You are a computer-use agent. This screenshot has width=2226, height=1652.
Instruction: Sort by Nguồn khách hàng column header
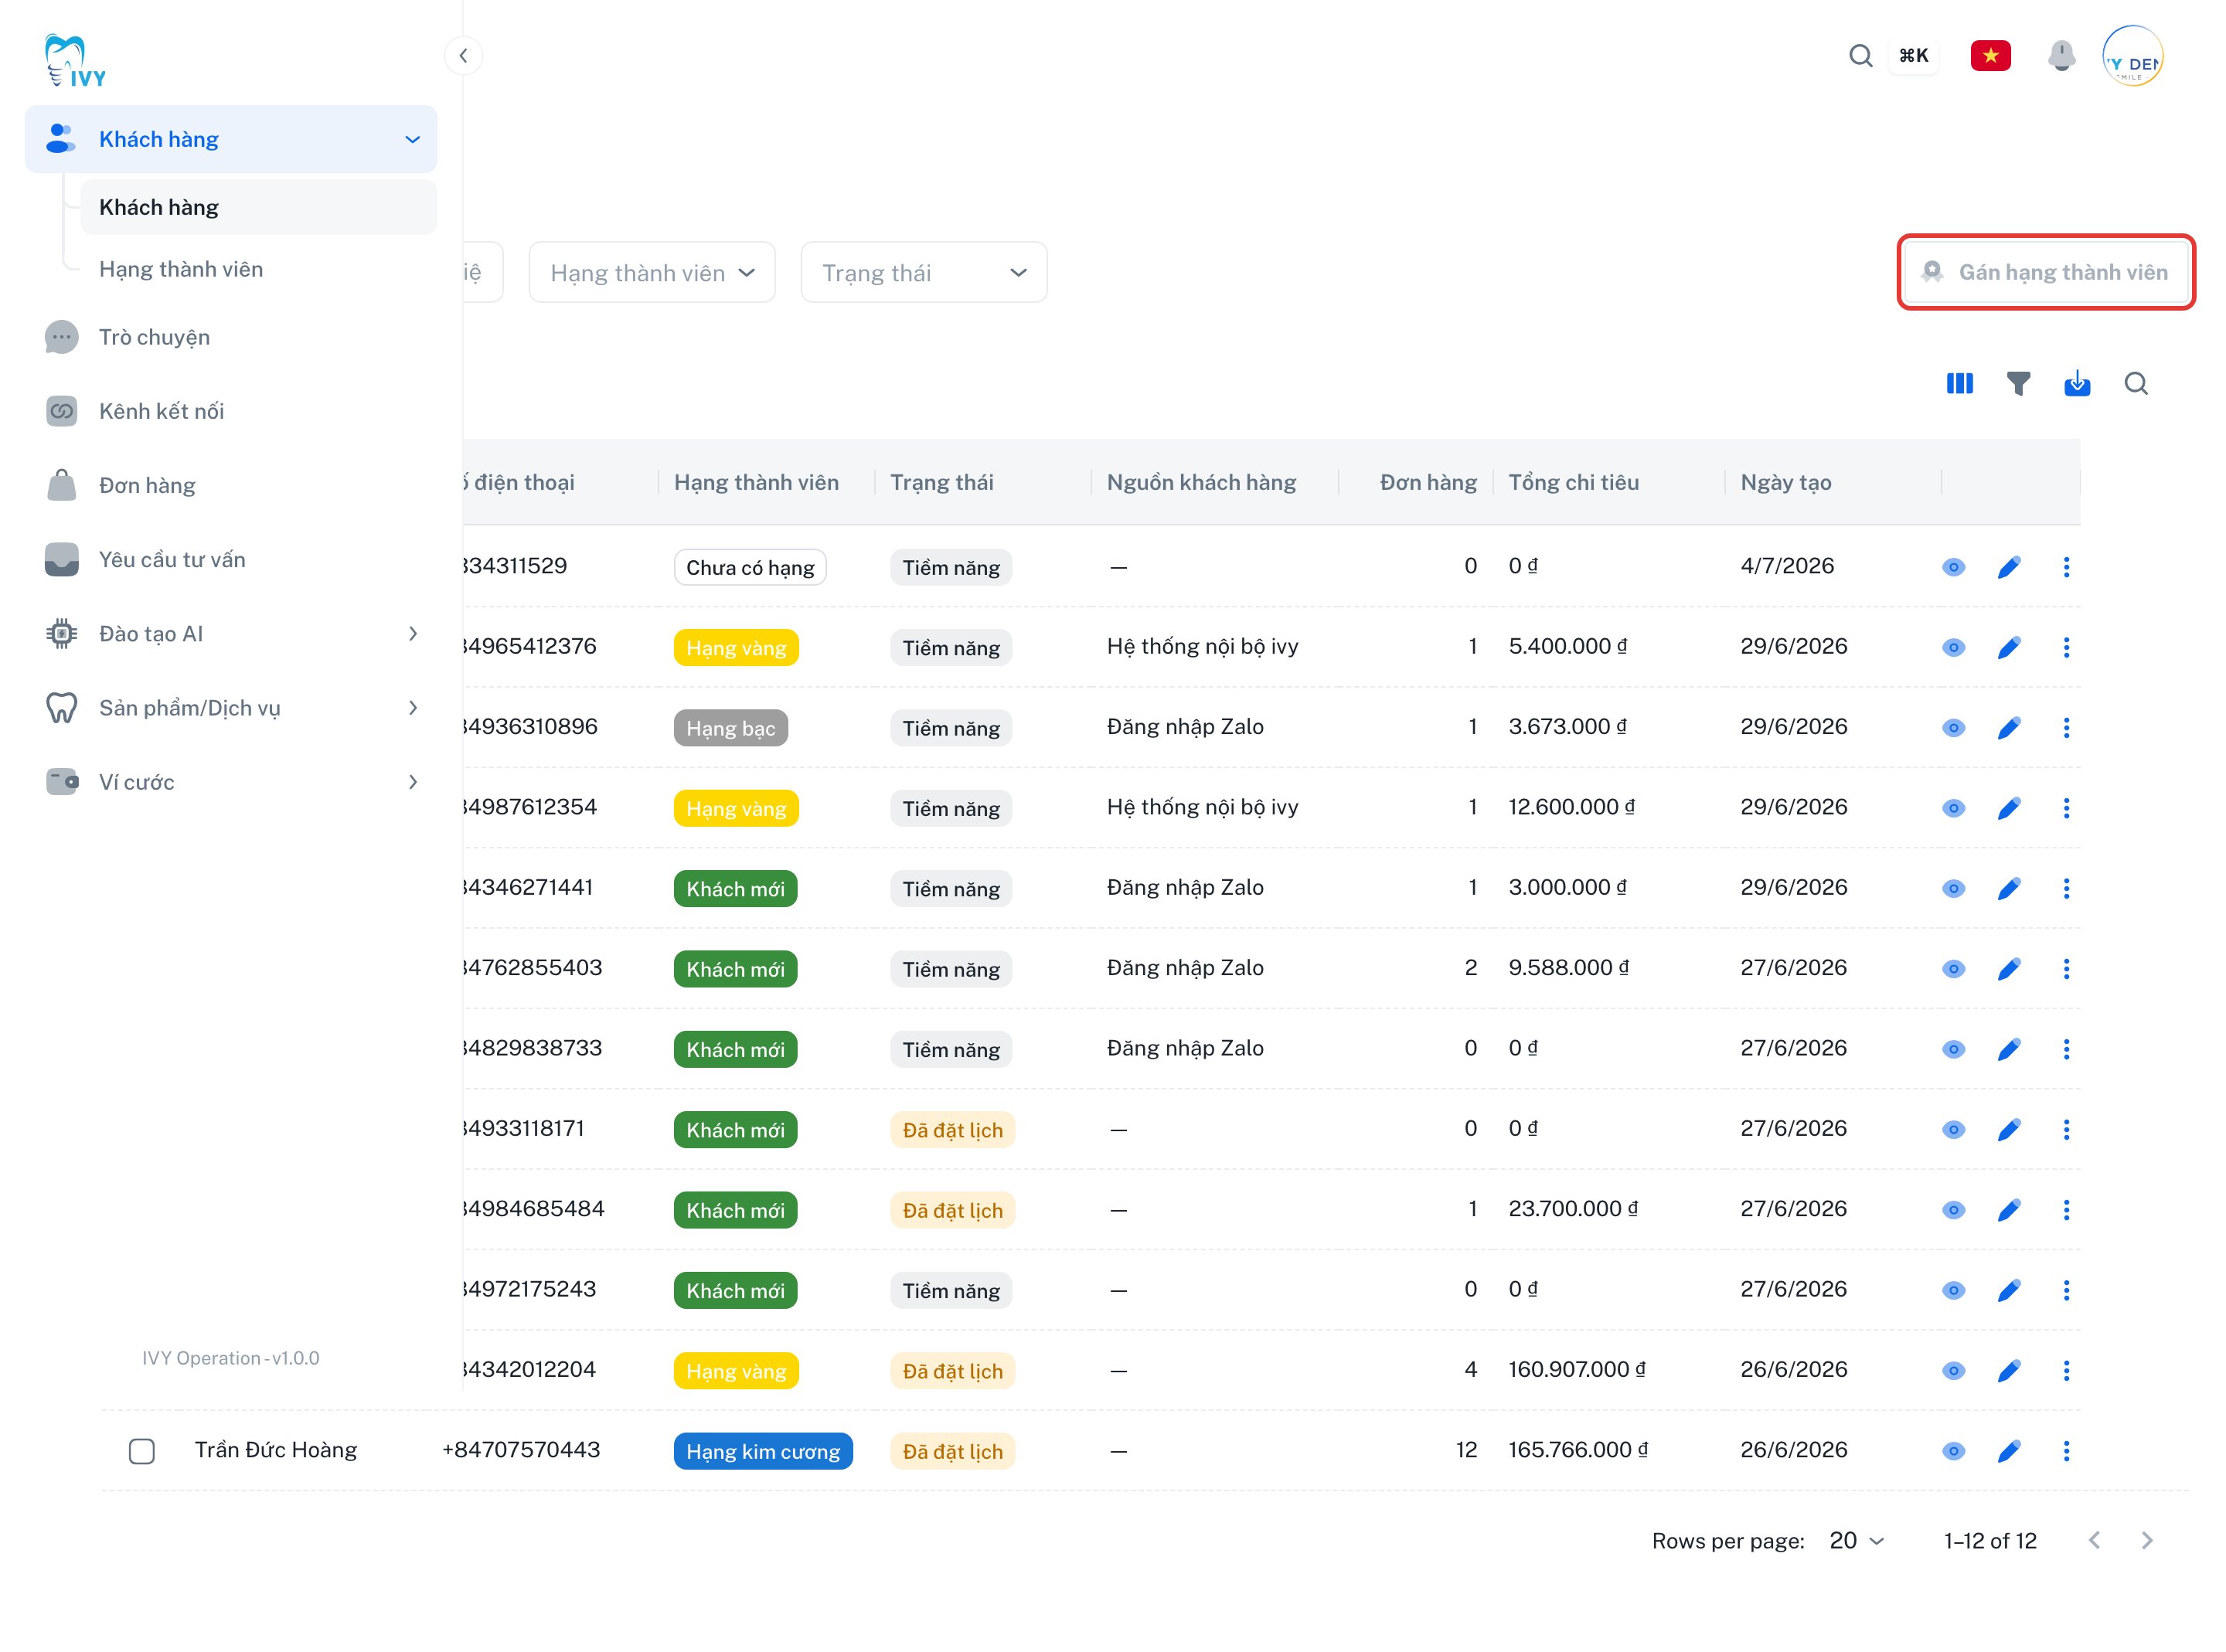tap(1201, 482)
